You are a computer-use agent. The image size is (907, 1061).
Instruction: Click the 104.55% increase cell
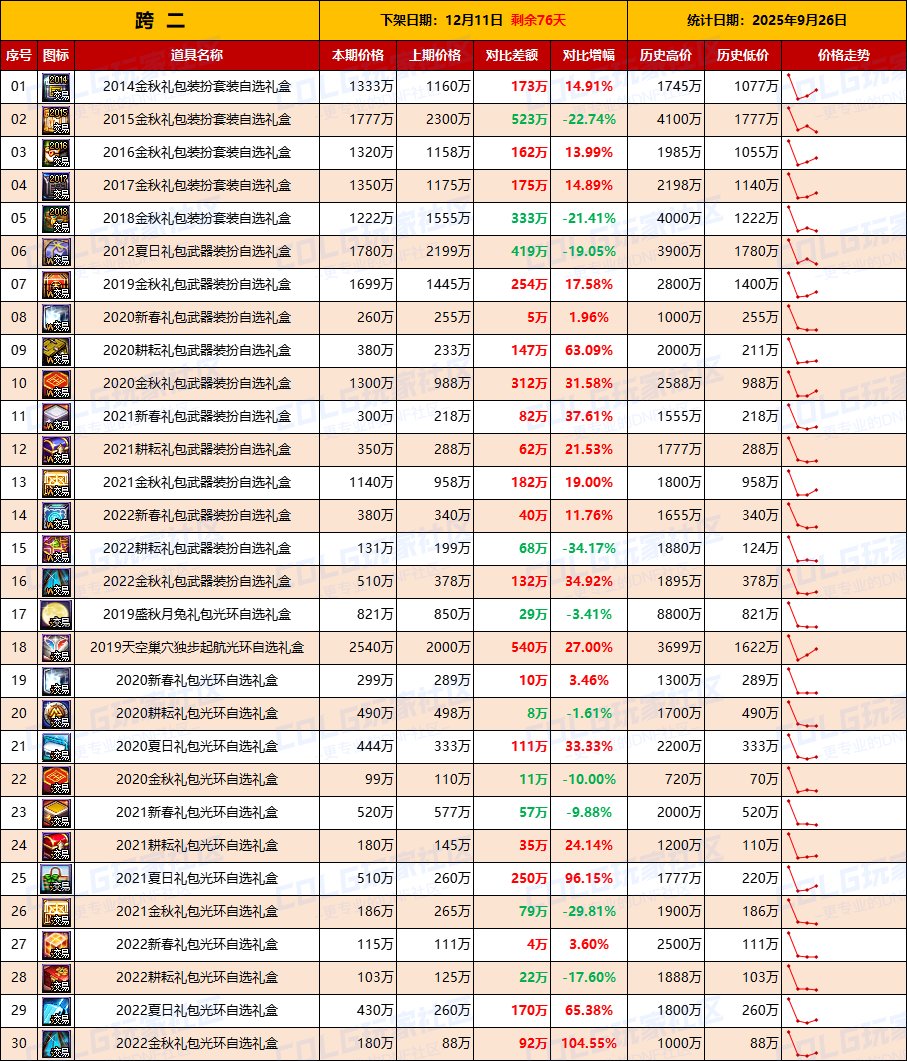pyautogui.click(x=588, y=1044)
